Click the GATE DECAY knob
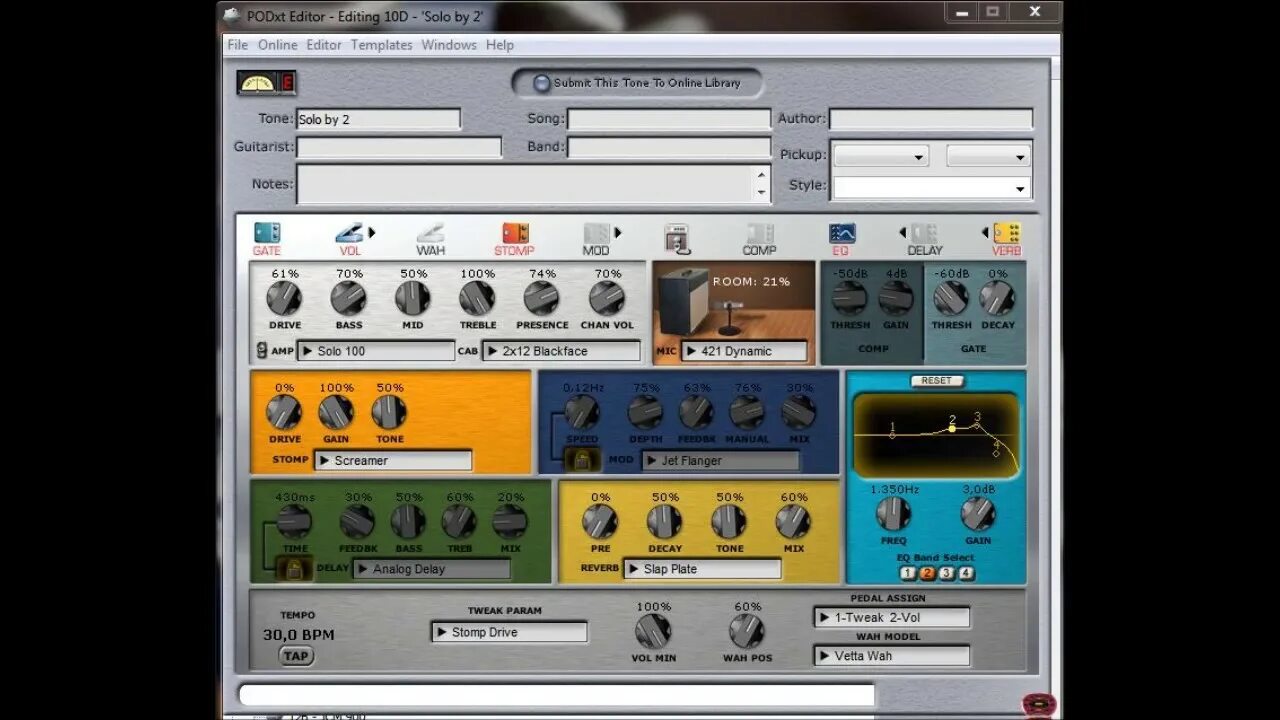Image resolution: width=1280 pixels, height=720 pixels. click(x=997, y=298)
